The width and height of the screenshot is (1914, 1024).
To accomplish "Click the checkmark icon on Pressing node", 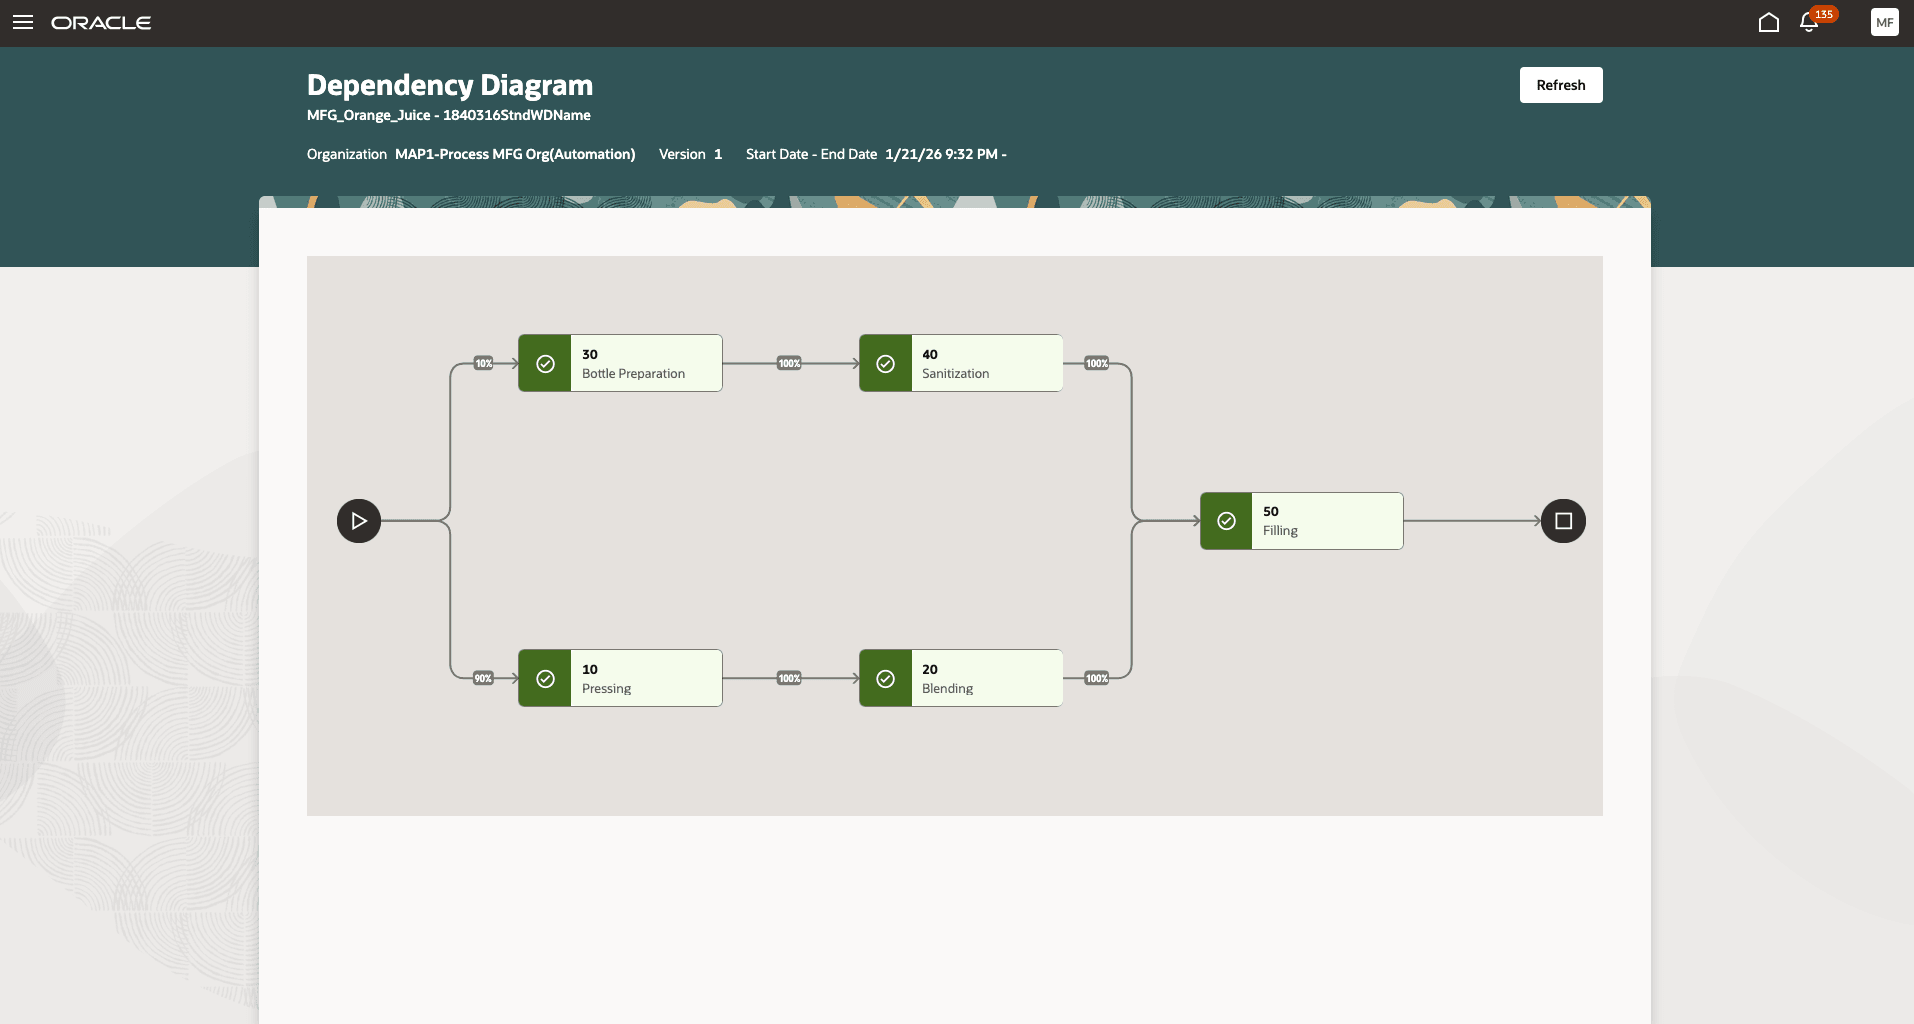I will click(545, 678).
